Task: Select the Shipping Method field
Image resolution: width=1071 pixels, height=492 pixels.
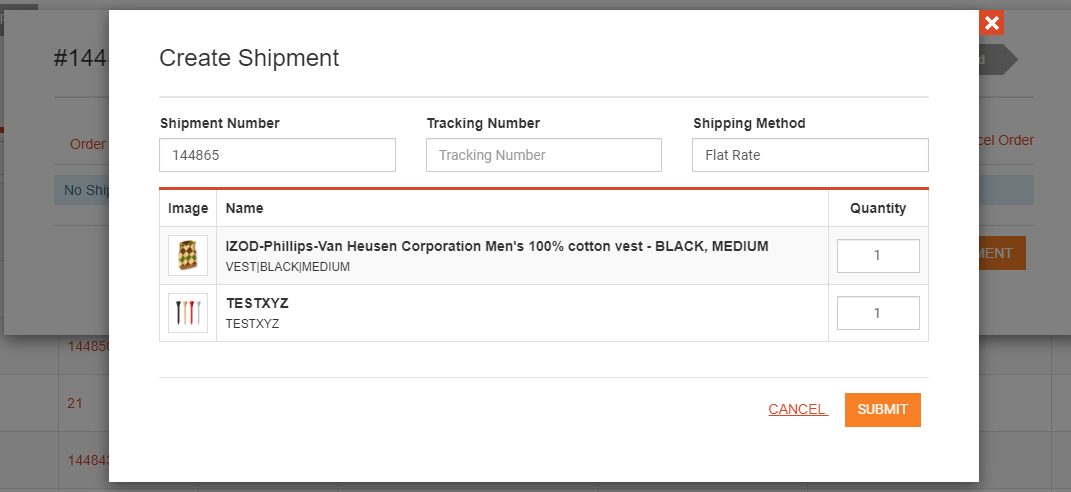Action: pyautogui.click(x=810, y=155)
